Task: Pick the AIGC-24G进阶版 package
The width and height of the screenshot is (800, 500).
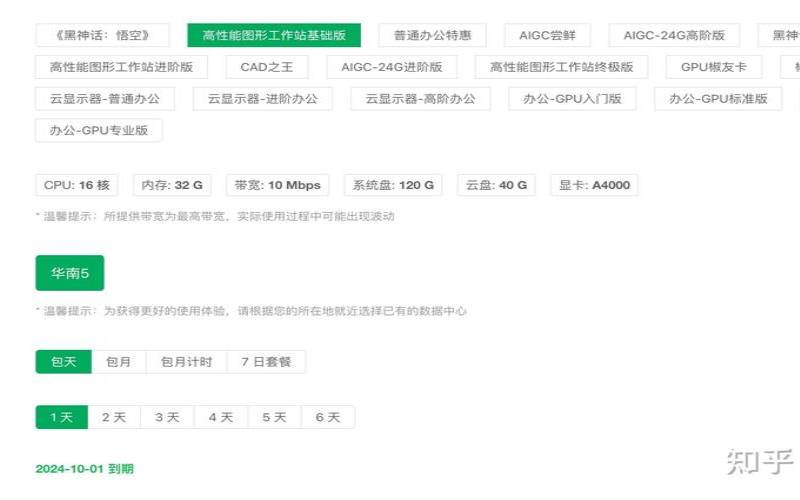Action: point(392,67)
